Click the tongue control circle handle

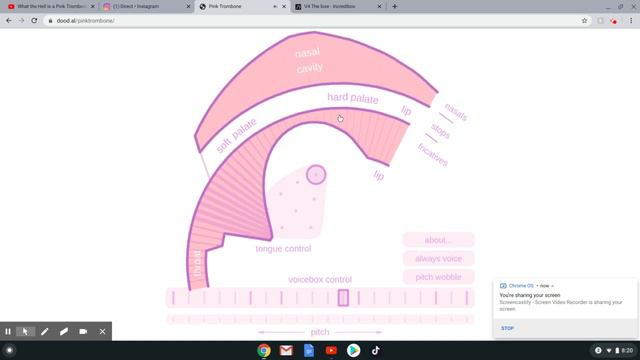[x=316, y=175]
